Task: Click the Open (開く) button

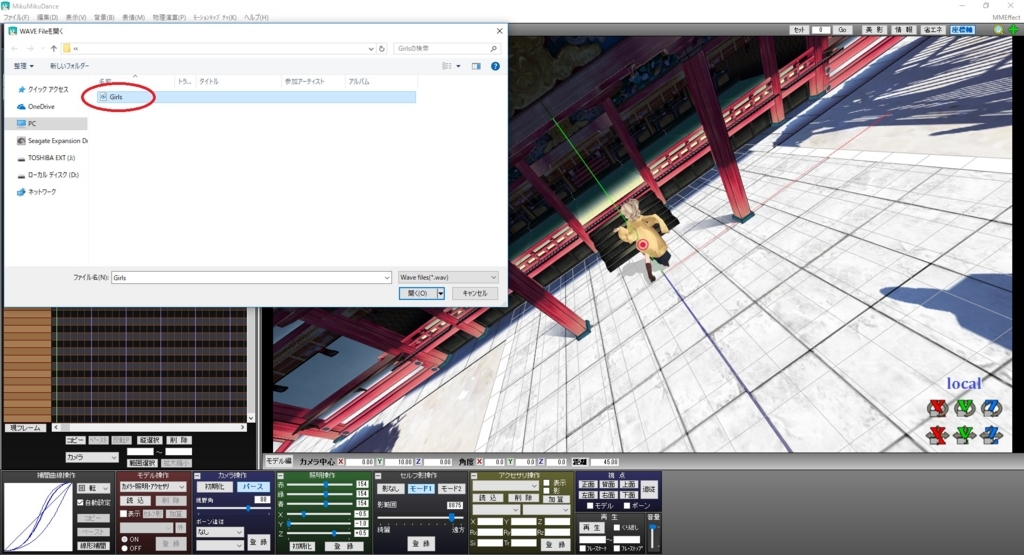Action: point(417,293)
